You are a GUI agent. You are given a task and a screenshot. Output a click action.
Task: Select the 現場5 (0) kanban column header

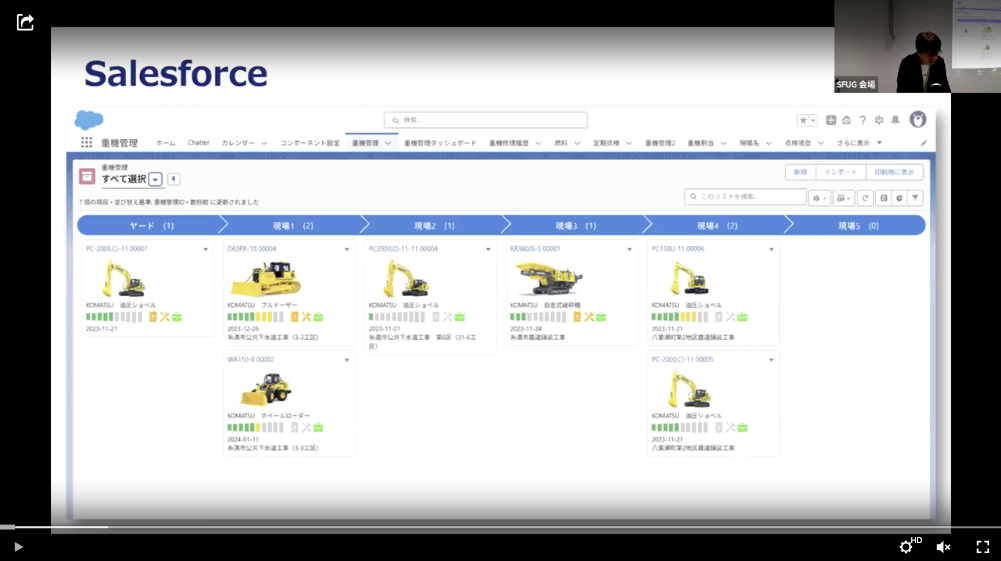[857, 225]
